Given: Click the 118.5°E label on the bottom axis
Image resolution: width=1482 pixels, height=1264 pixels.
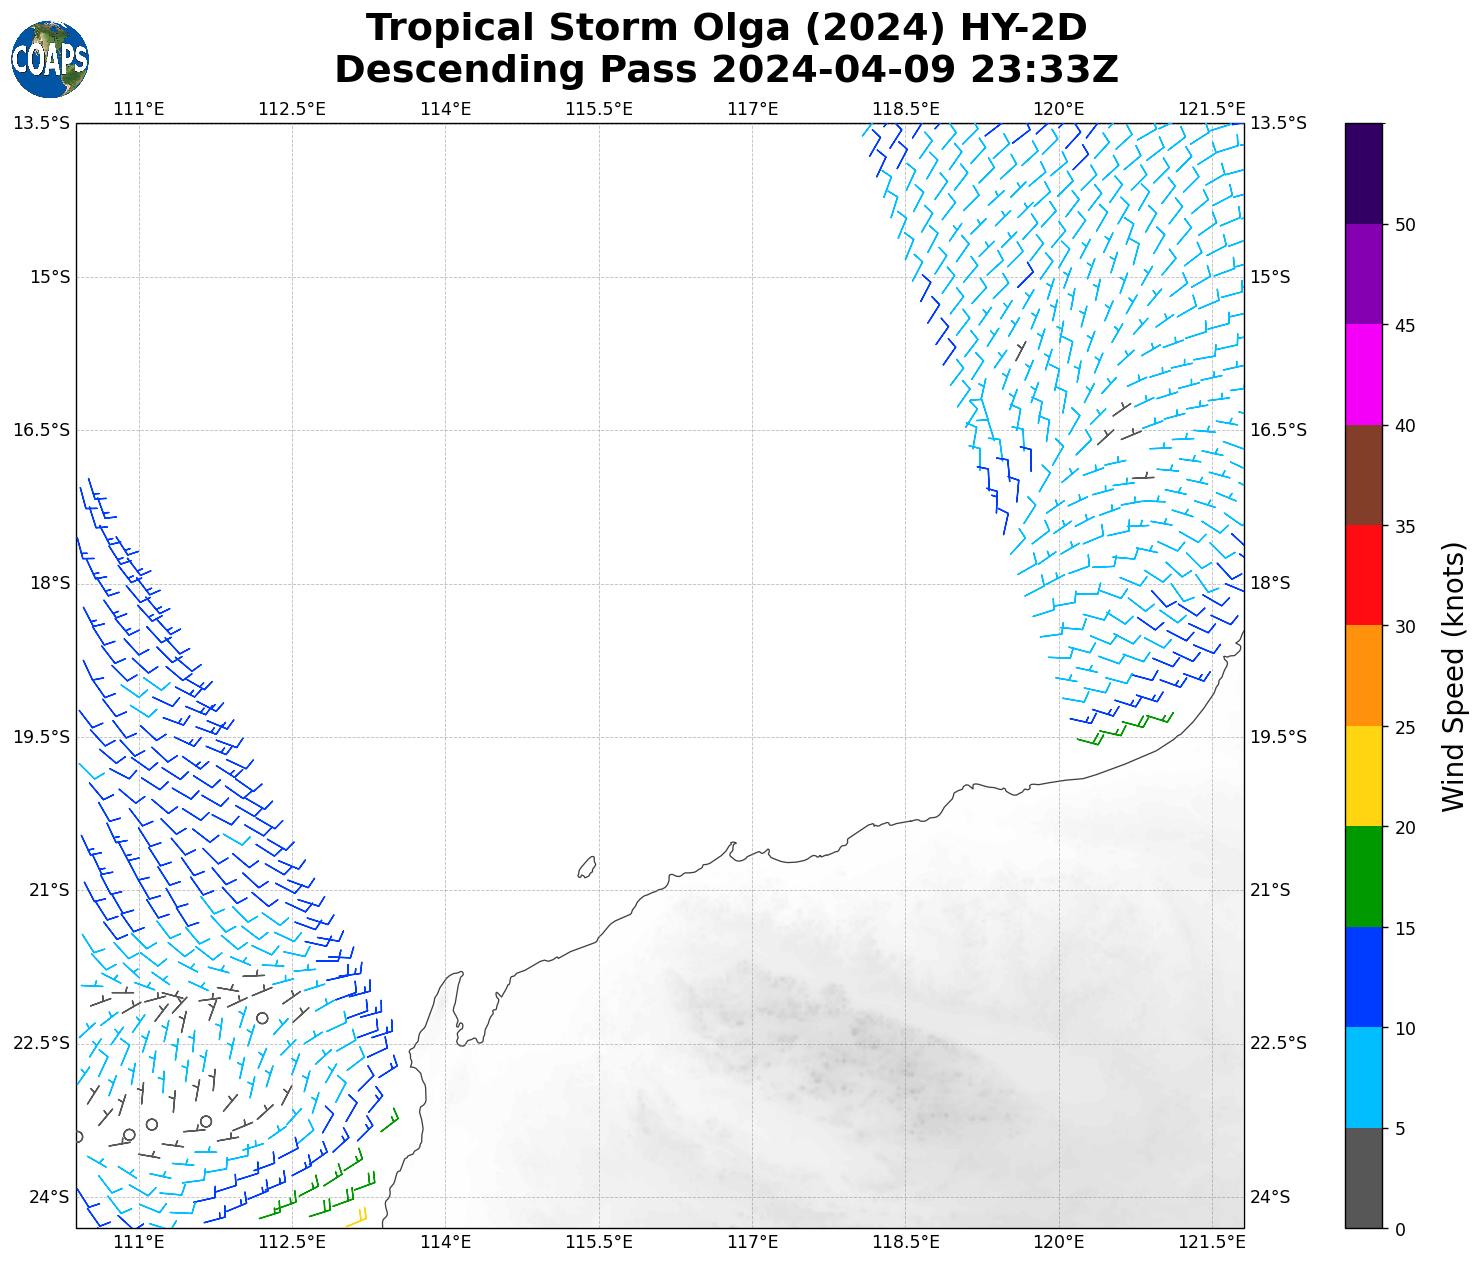Looking at the screenshot, I should tap(905, 1242).
